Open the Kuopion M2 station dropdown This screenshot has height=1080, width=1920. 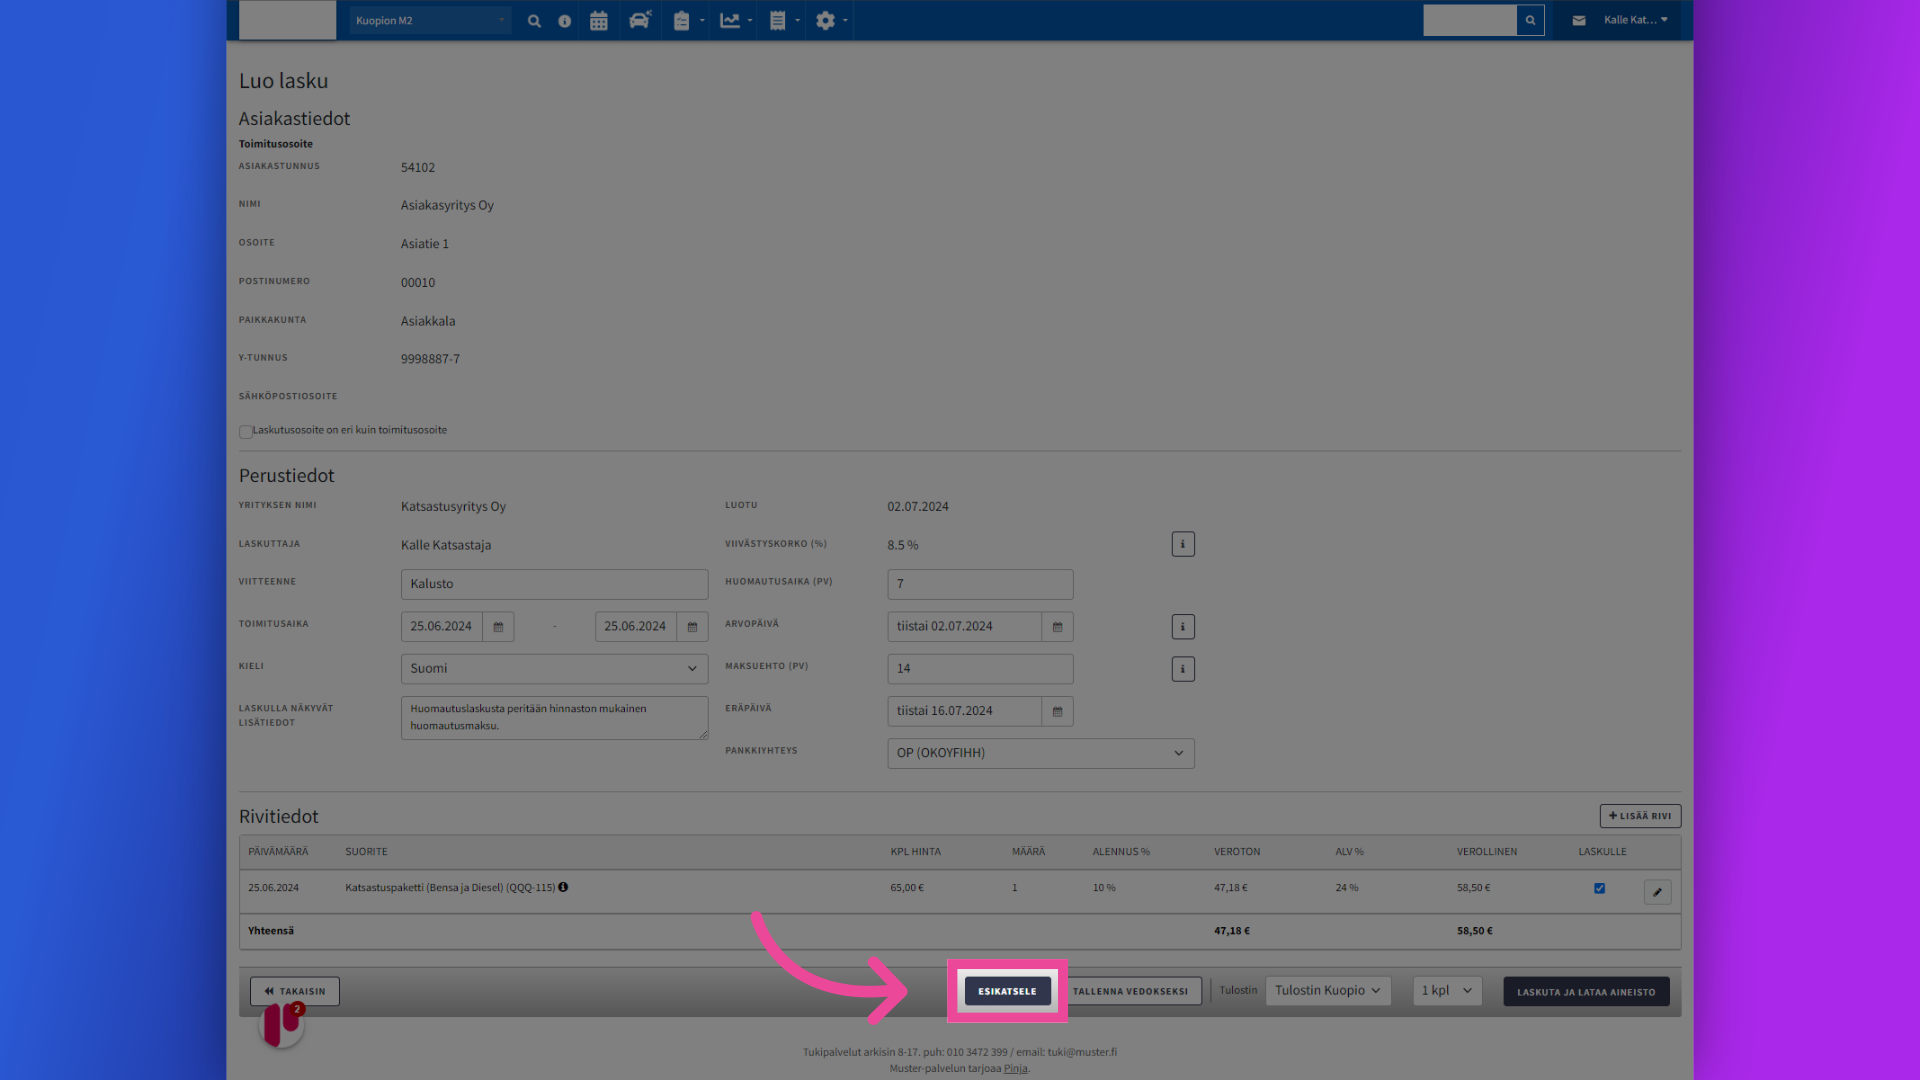(430, 20)
